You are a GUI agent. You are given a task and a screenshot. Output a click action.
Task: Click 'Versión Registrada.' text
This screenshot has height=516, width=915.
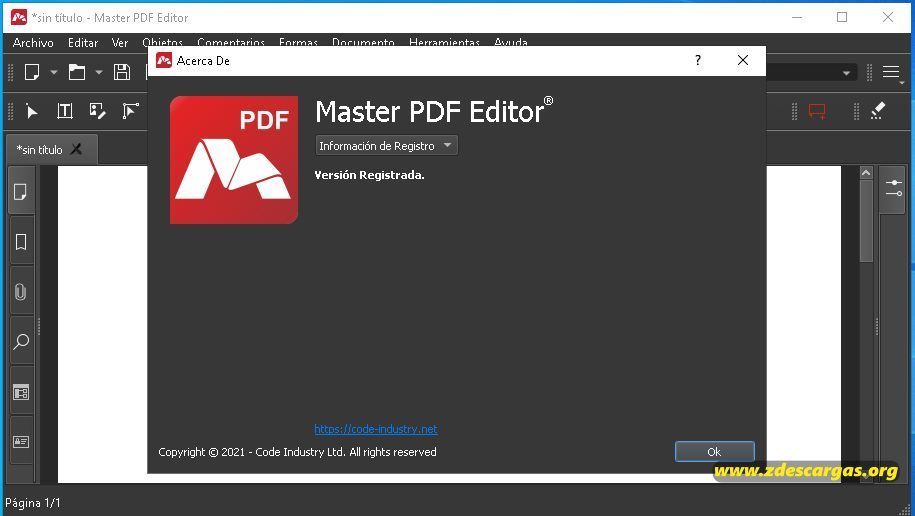click(369, 175)
